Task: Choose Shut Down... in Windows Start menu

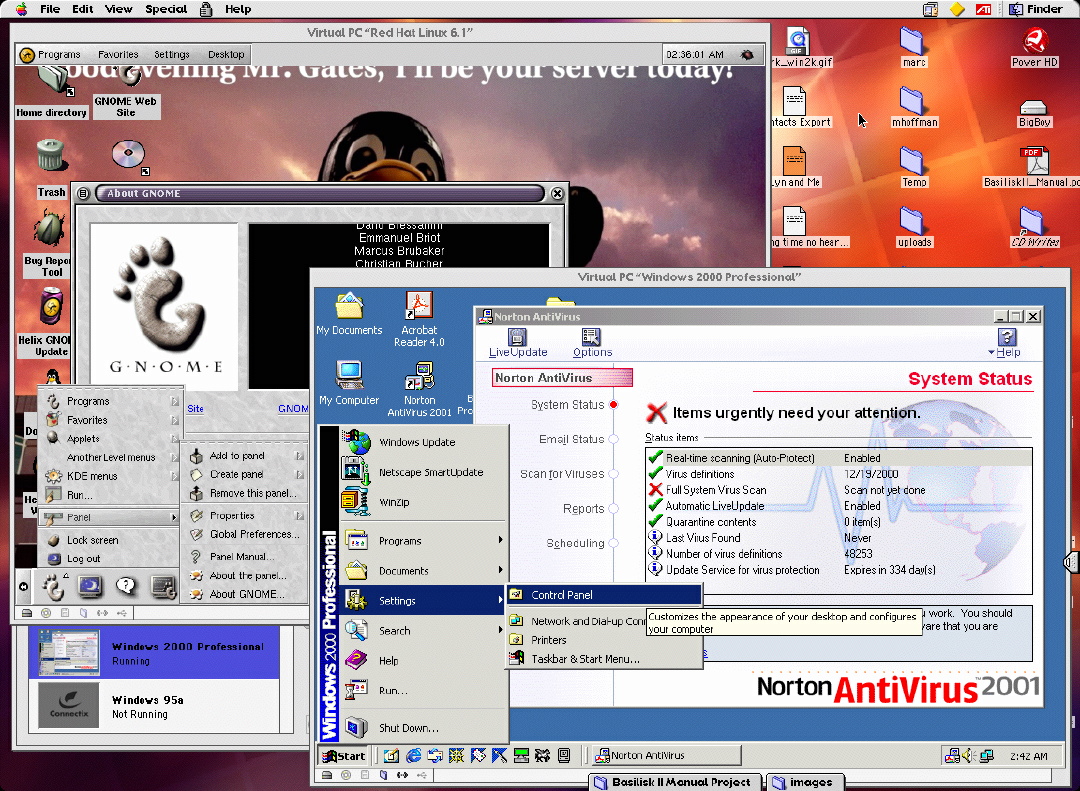Action: (x=424, y=728)
